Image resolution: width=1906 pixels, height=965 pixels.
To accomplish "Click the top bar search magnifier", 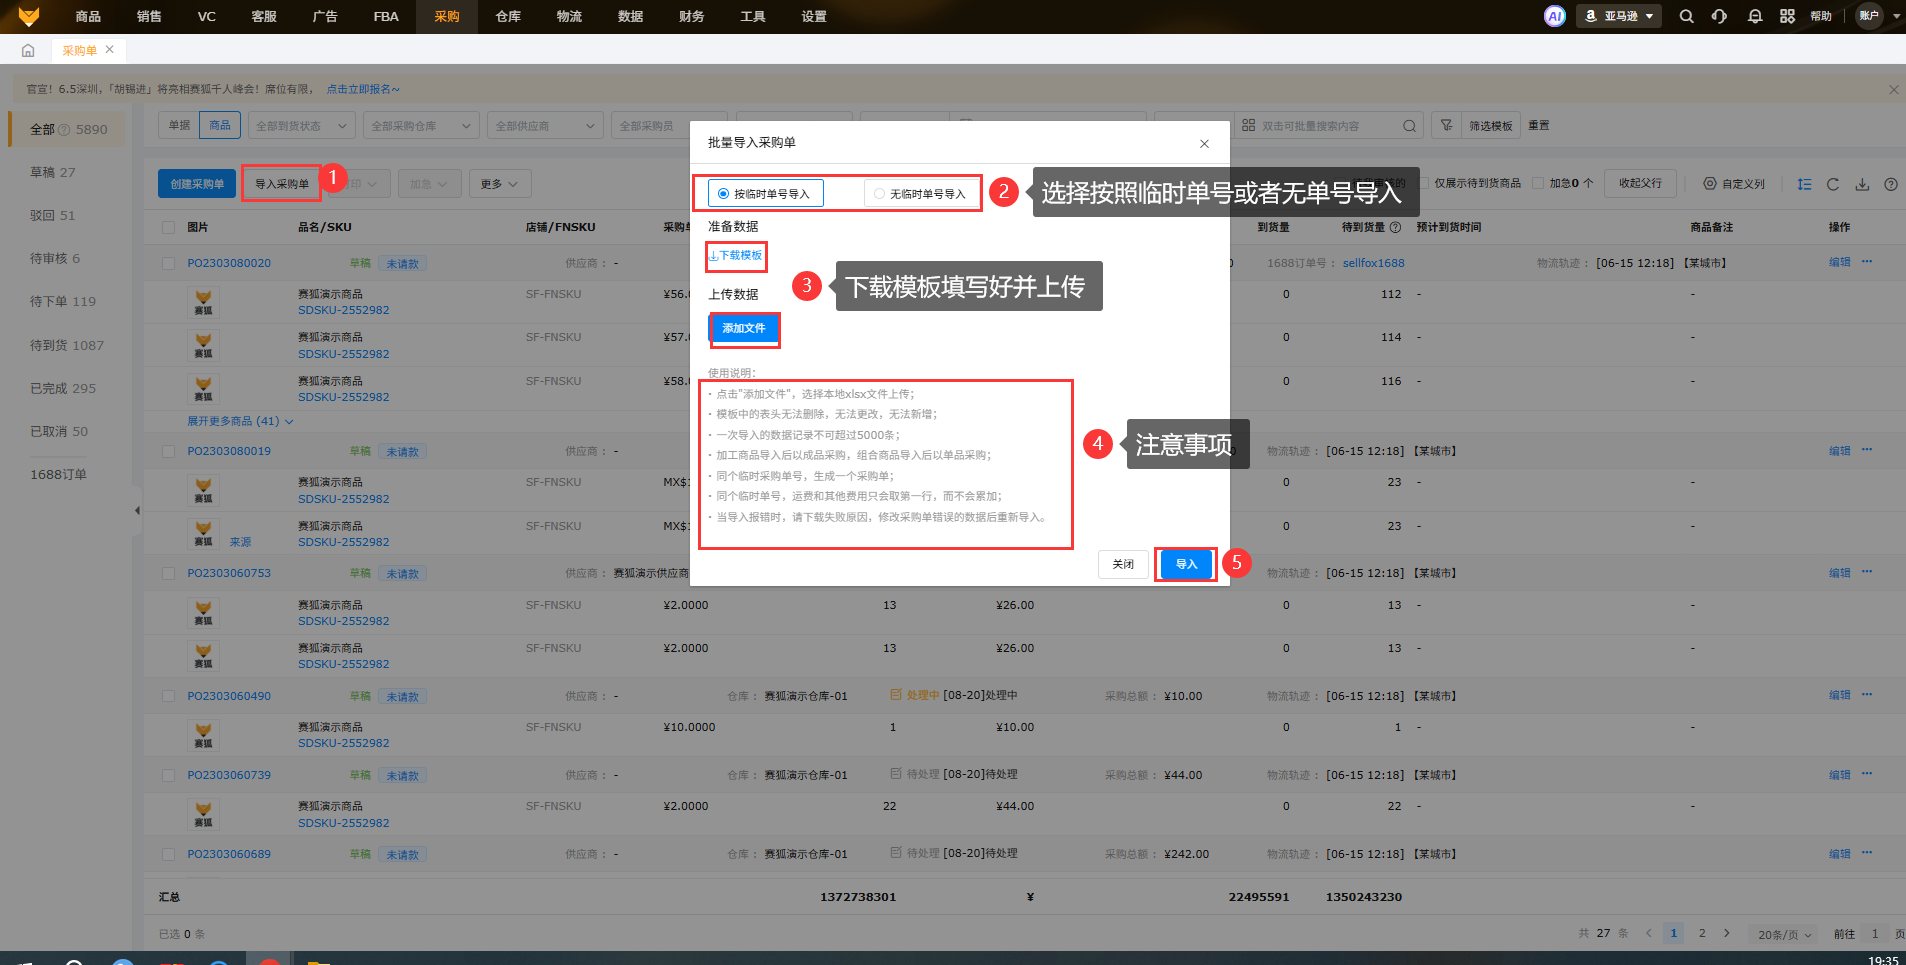I will point(1686,16).
